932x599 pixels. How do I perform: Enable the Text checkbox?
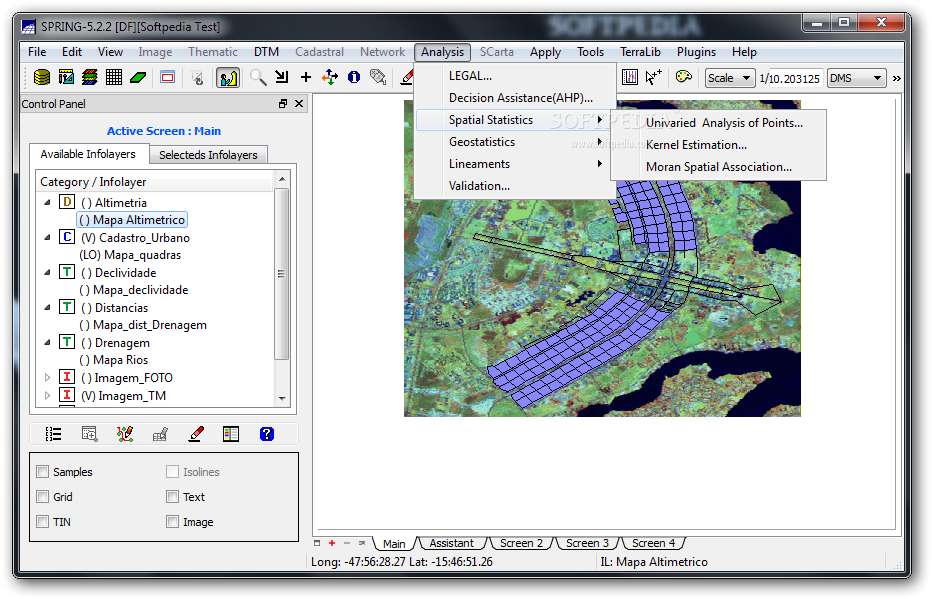[172, 497]
